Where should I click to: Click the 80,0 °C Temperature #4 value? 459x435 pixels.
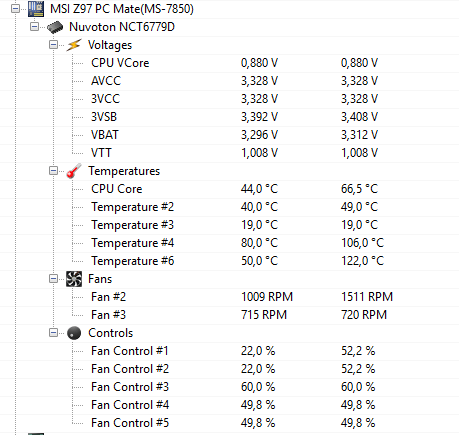(x=259, y=243)
